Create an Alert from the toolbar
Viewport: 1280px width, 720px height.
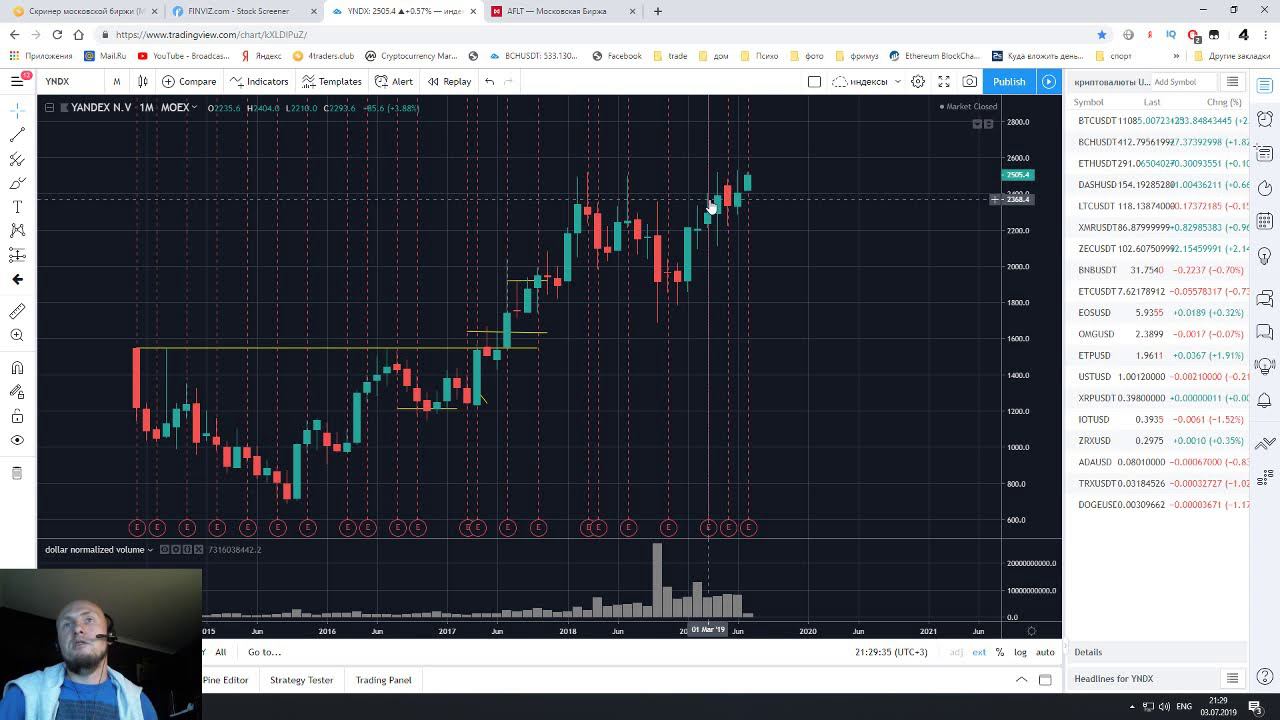point(394,81)
